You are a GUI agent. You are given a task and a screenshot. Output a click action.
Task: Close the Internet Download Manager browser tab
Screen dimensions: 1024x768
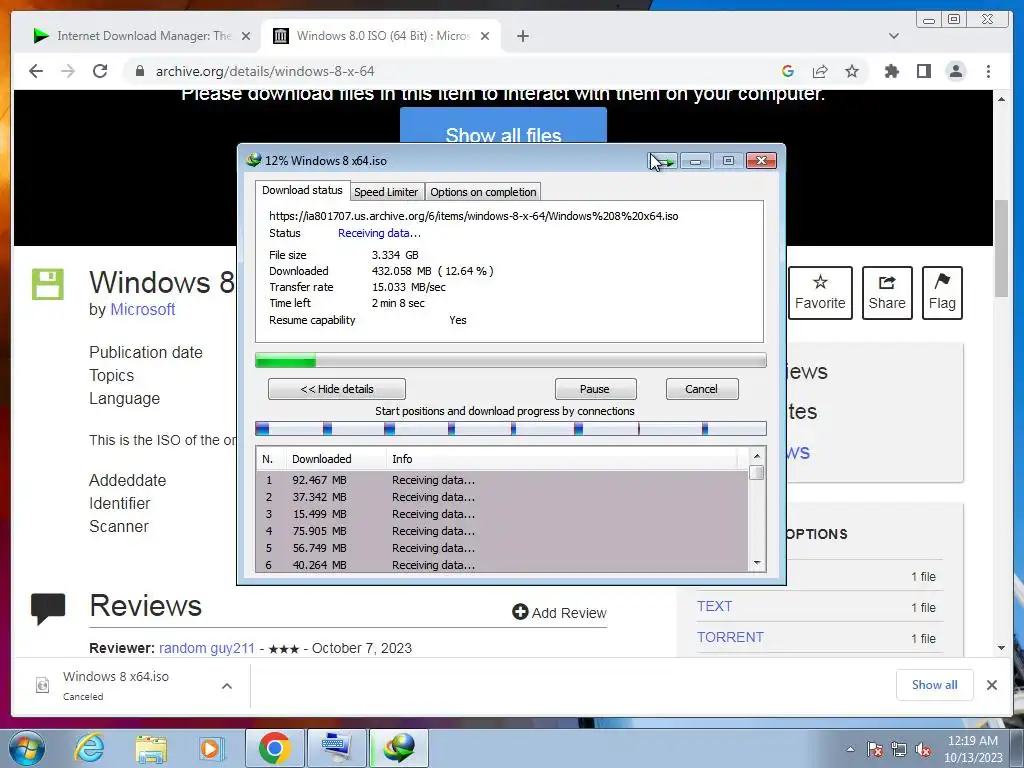point(246,36)
